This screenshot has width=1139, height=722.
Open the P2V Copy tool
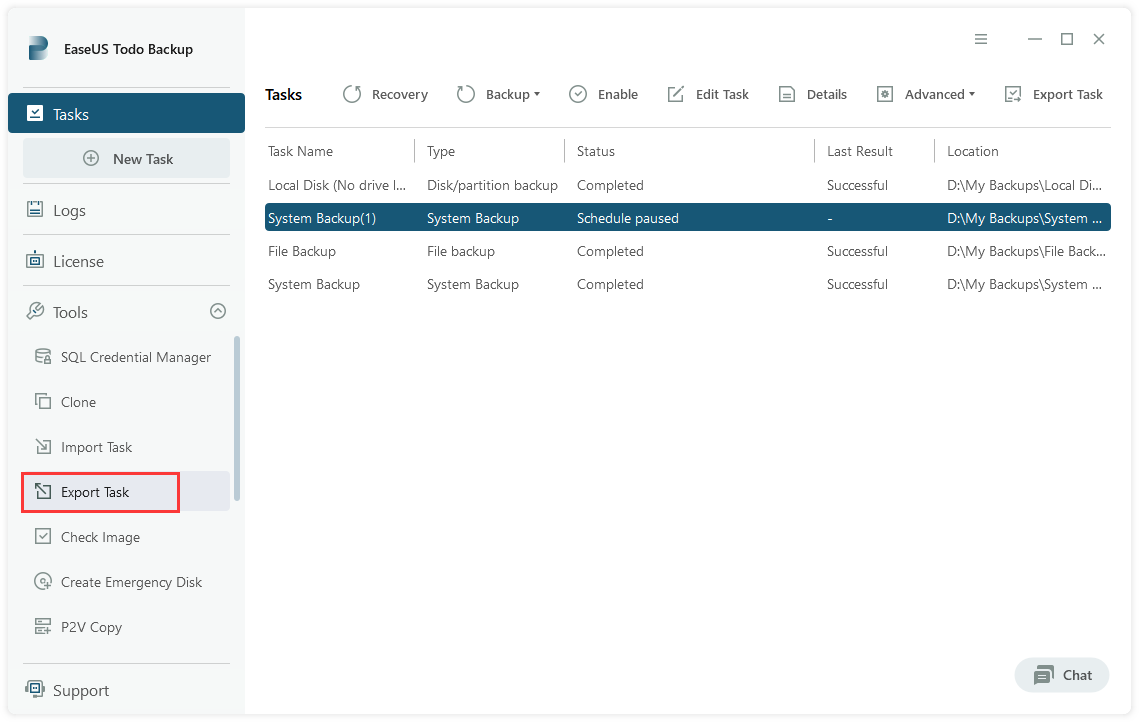[91, 627]
